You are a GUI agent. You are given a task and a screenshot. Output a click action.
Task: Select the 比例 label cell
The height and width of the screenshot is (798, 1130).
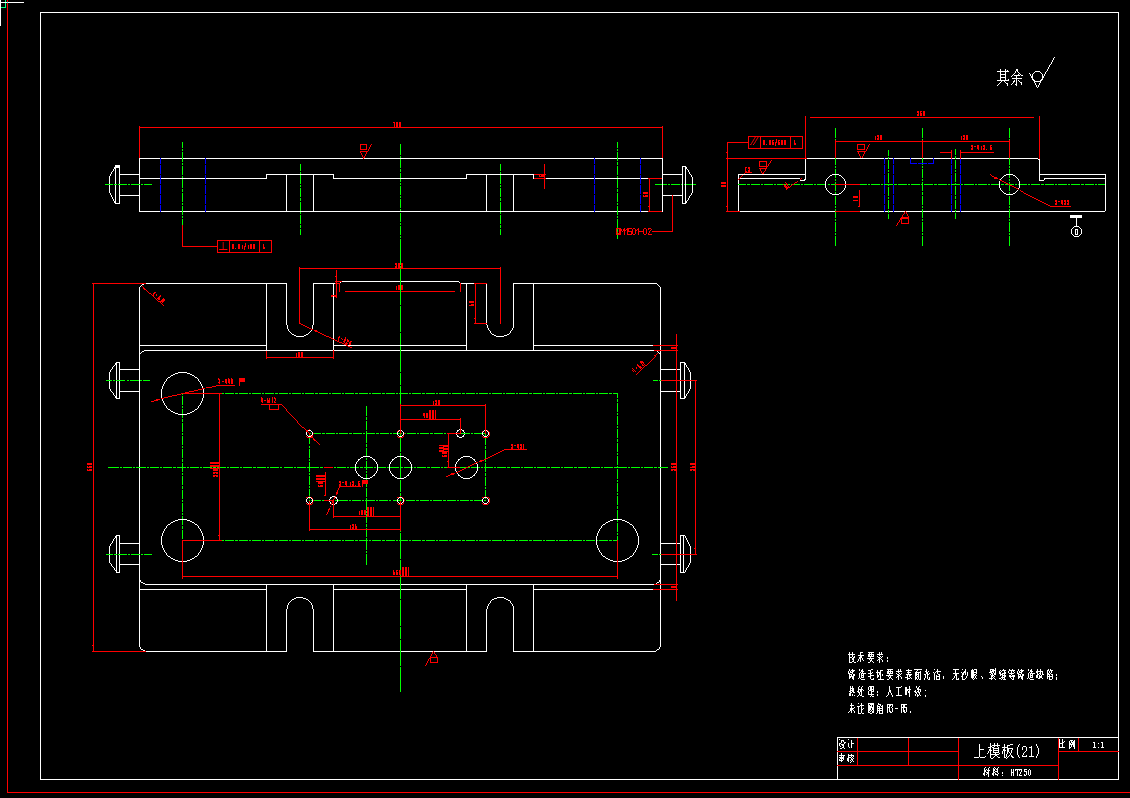click(x=1067, y=745)
